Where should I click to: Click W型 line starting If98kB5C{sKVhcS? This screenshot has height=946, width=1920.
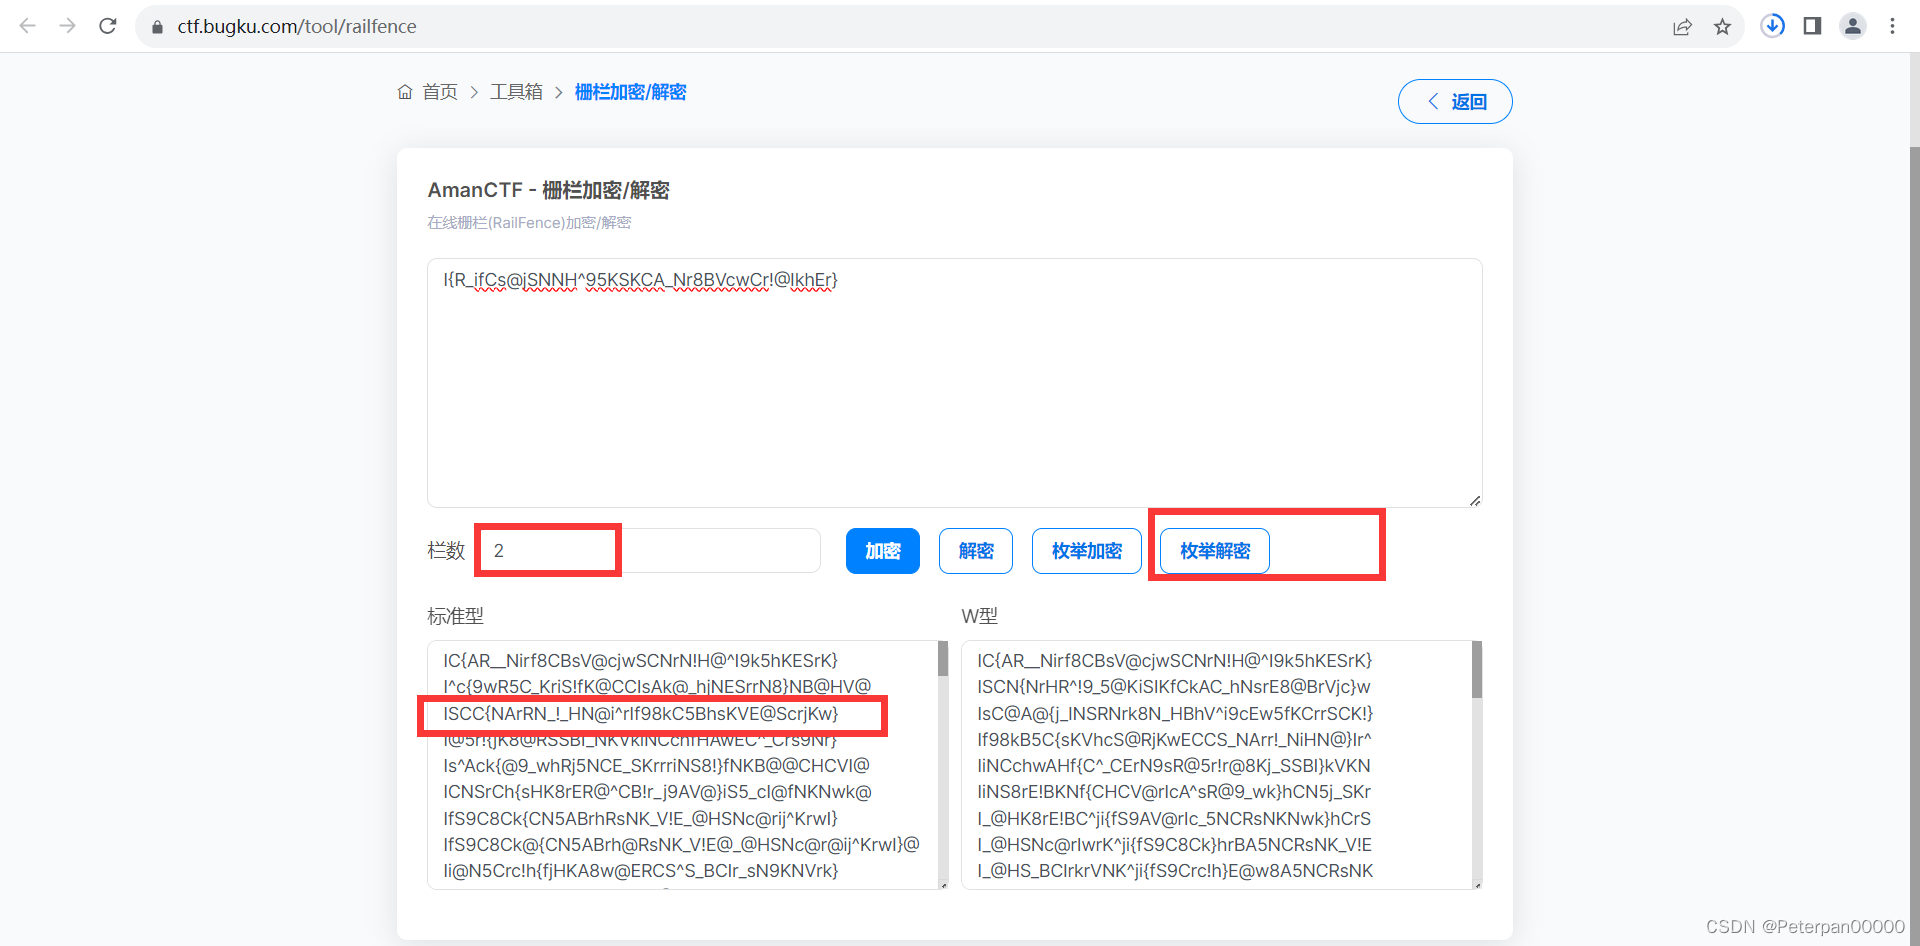point(1175,740)
